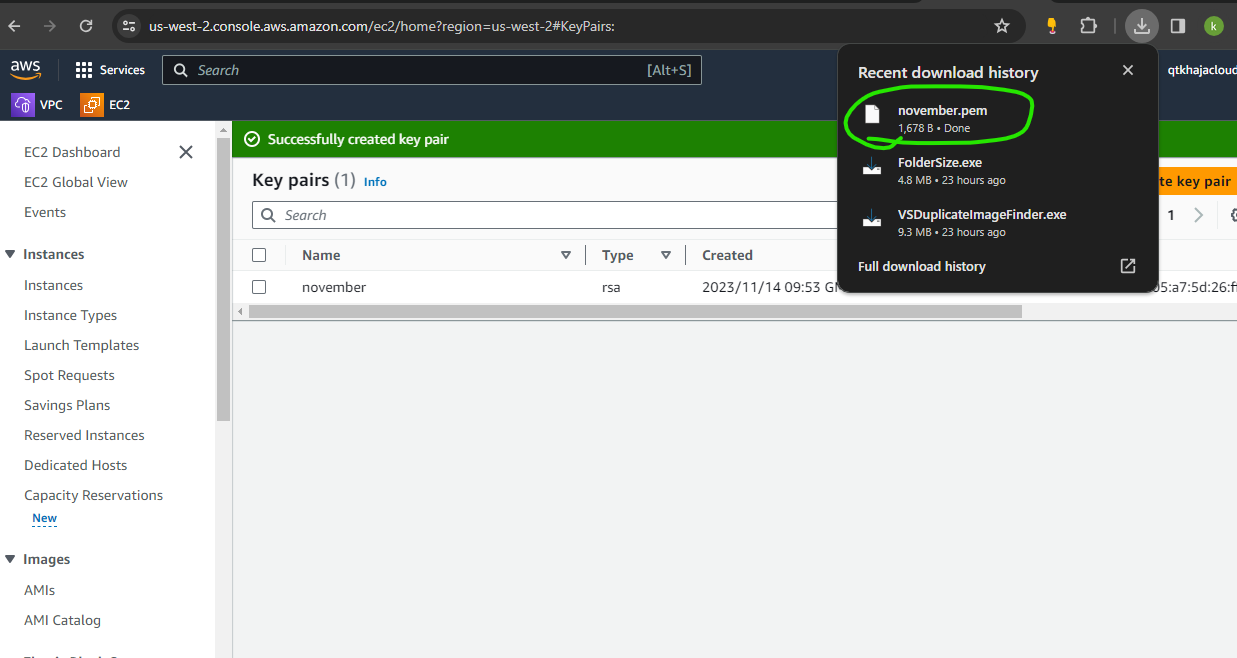Open the EC2 service shortcut
This screenshot has height=658, width=1237.
[x=105, y=104]
